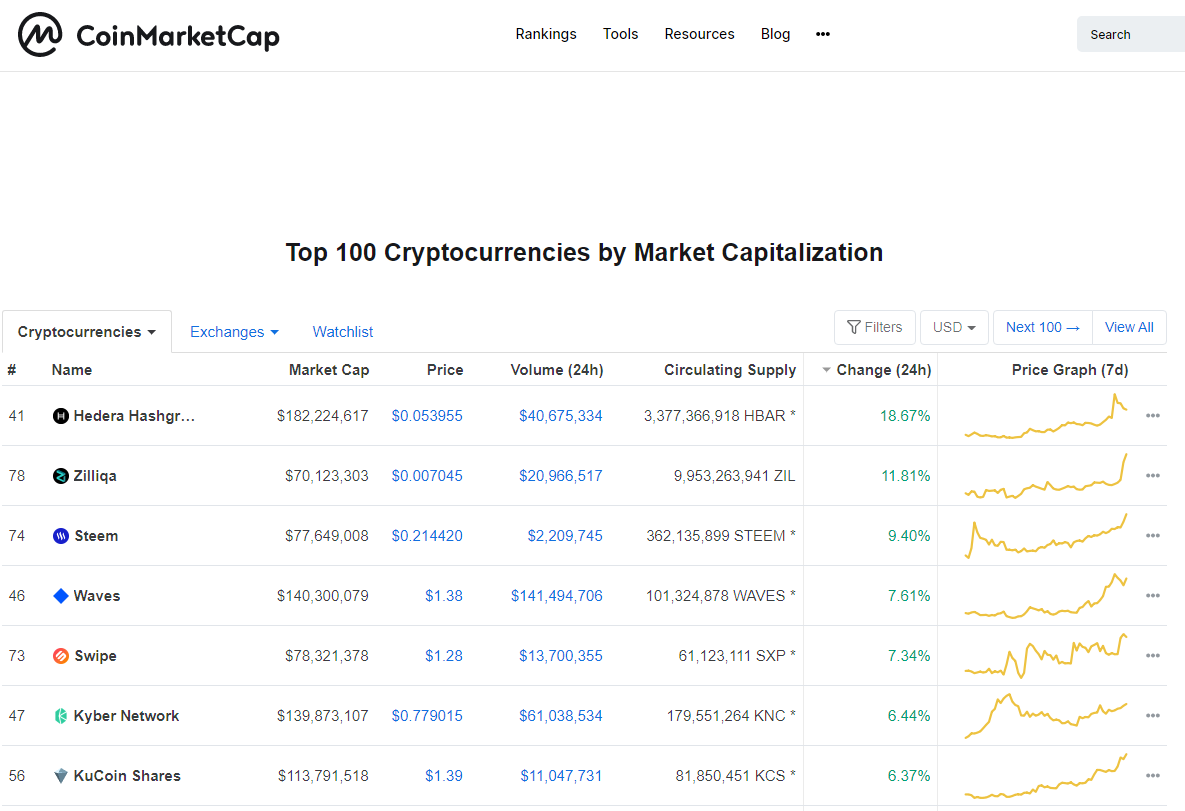Image resolution: width=1185 pixels, height=811 pixels.
Task: Go to Next 100 cryptocurrencies
Action: tap(1043, 327)
